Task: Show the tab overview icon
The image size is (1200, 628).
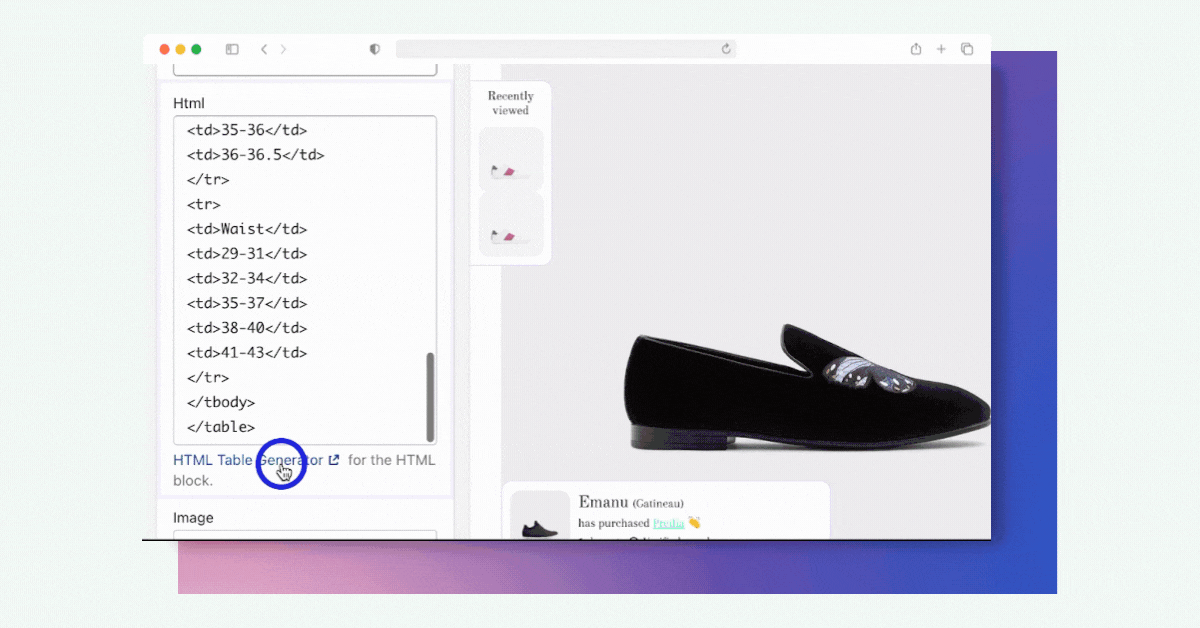Action: (x=967, y=49)
